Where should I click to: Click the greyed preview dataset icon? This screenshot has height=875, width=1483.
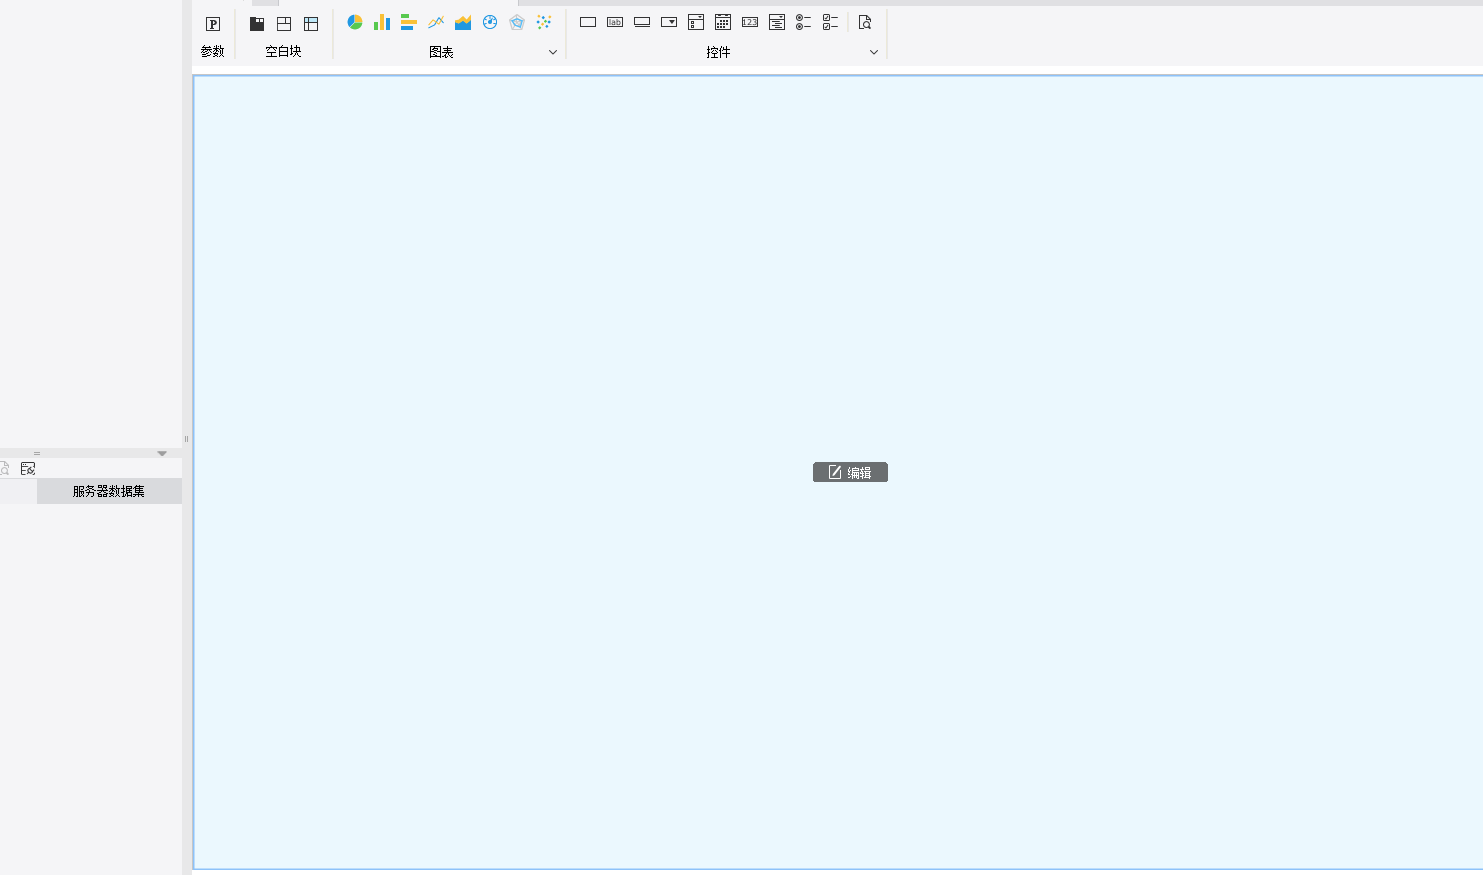(x=4, y=468)
